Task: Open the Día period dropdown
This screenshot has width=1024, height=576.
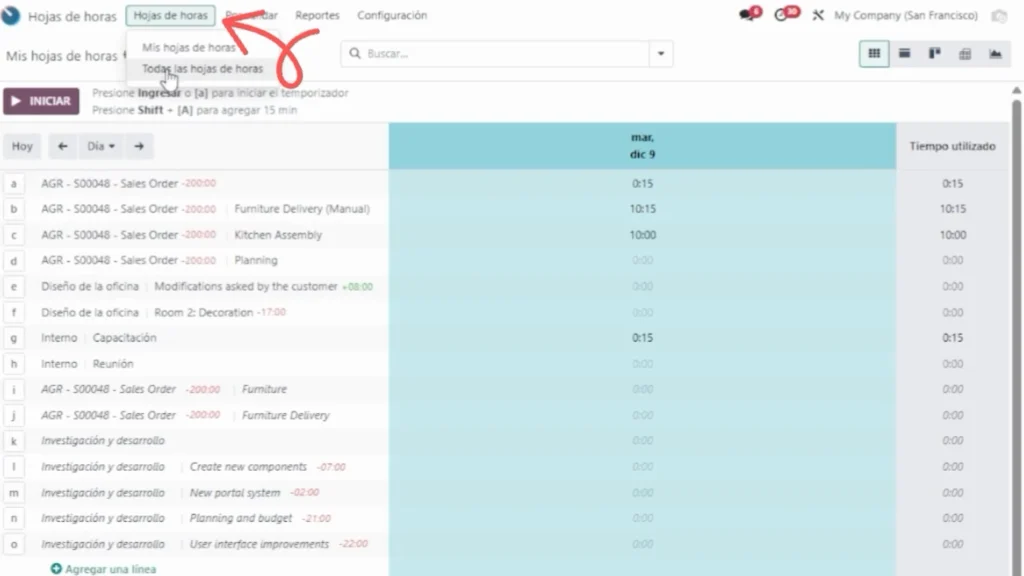Action: coord(101,146)
